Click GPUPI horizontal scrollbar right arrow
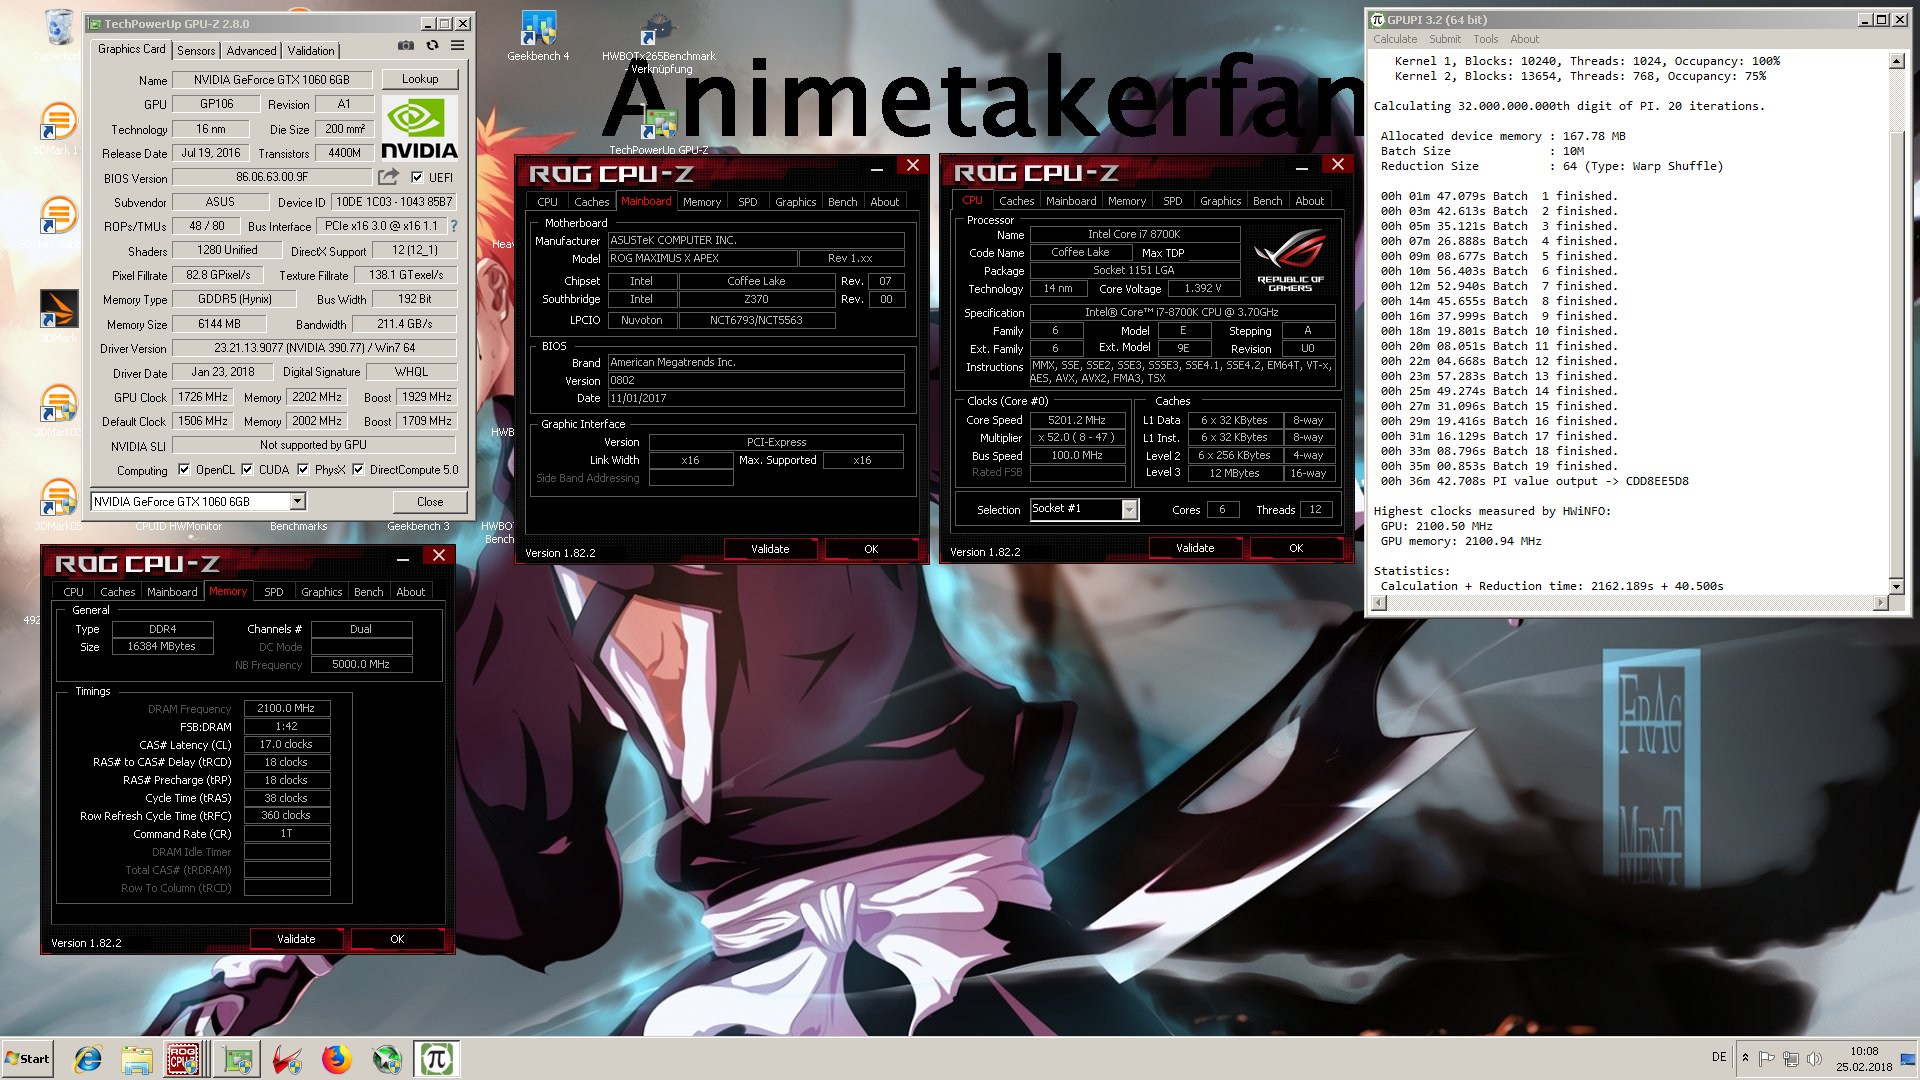Screen dimensions: 1920x1080 point(1880,602)
